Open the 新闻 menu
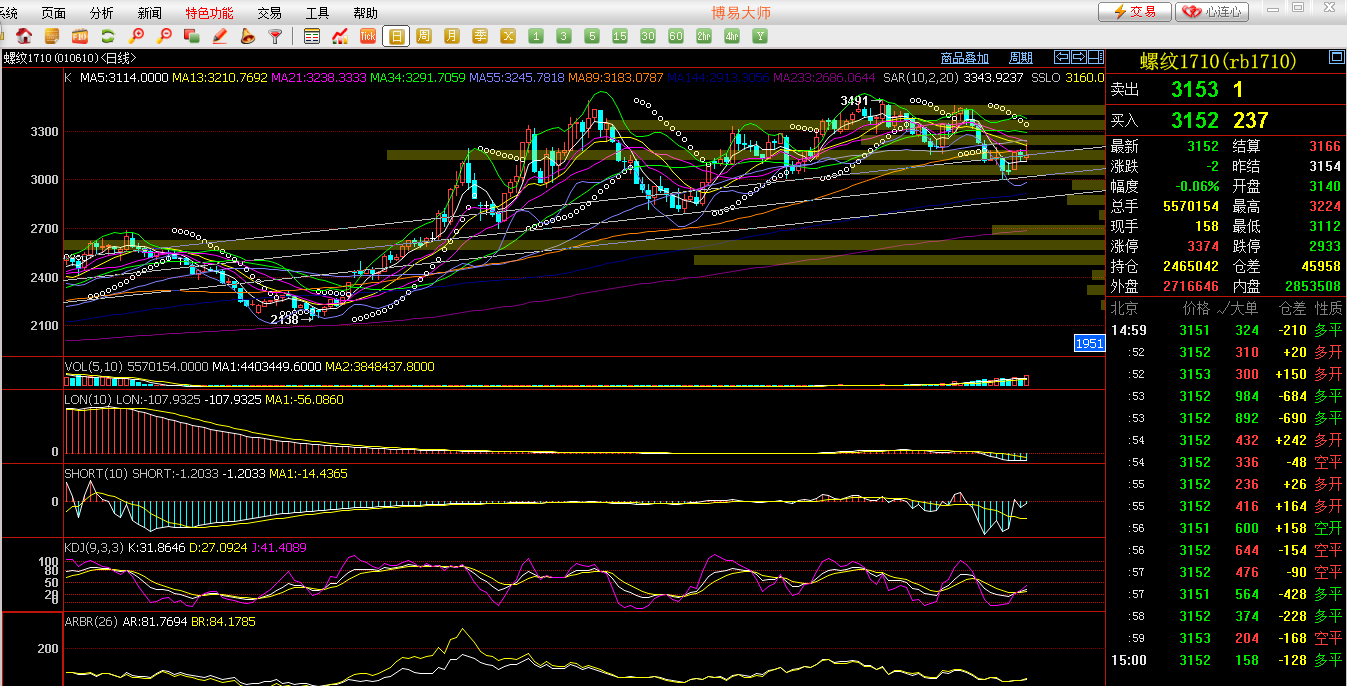This screenshot has width=1347, height=686. tap(149, 13)
